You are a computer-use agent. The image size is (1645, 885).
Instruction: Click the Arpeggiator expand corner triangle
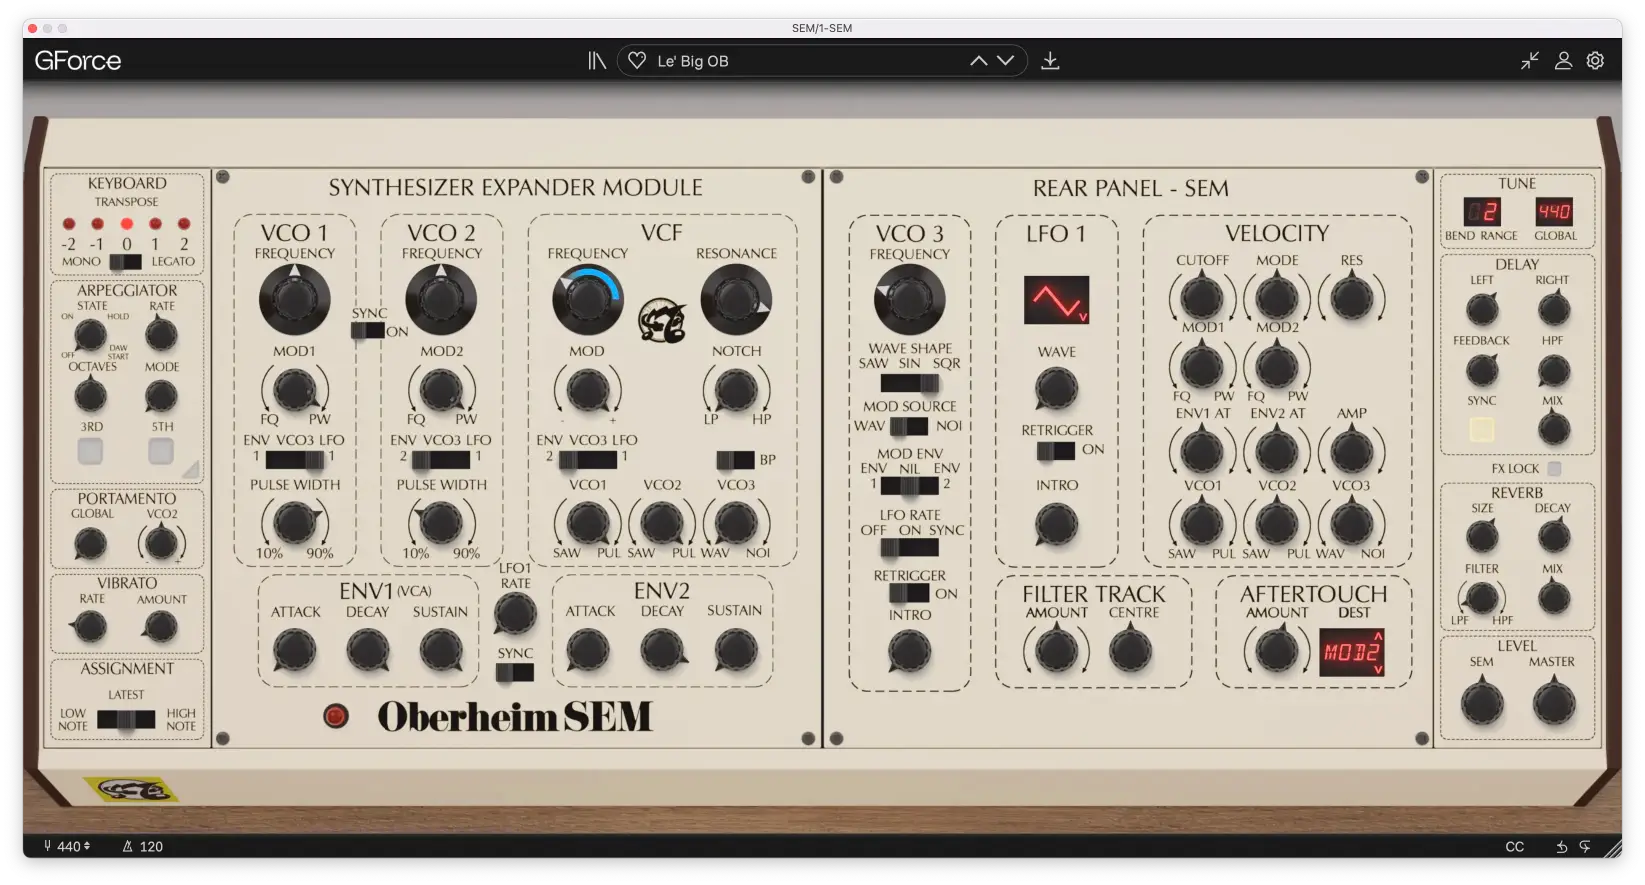pos(191,469)
